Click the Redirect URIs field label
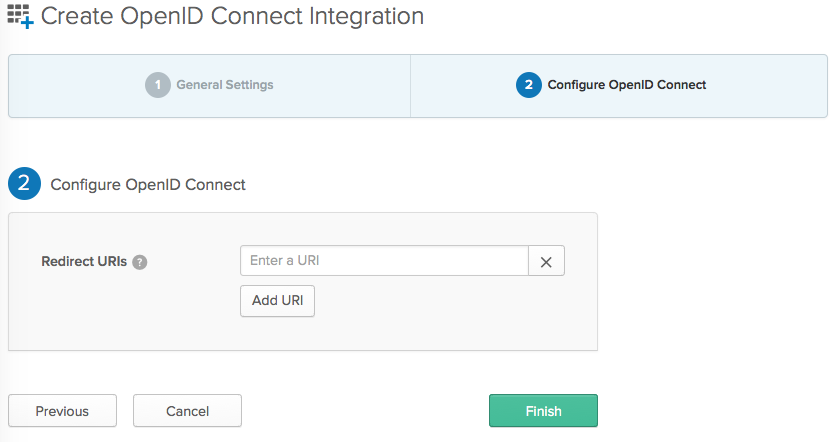 click(84, 262)
